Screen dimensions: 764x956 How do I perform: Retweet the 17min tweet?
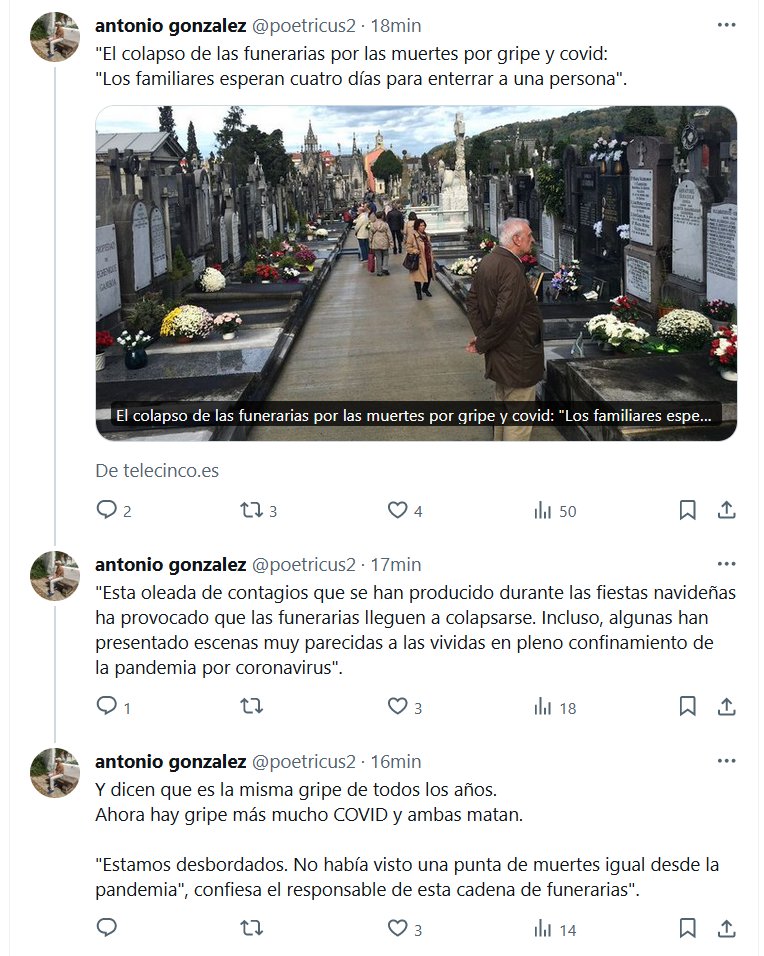(251, 706)
